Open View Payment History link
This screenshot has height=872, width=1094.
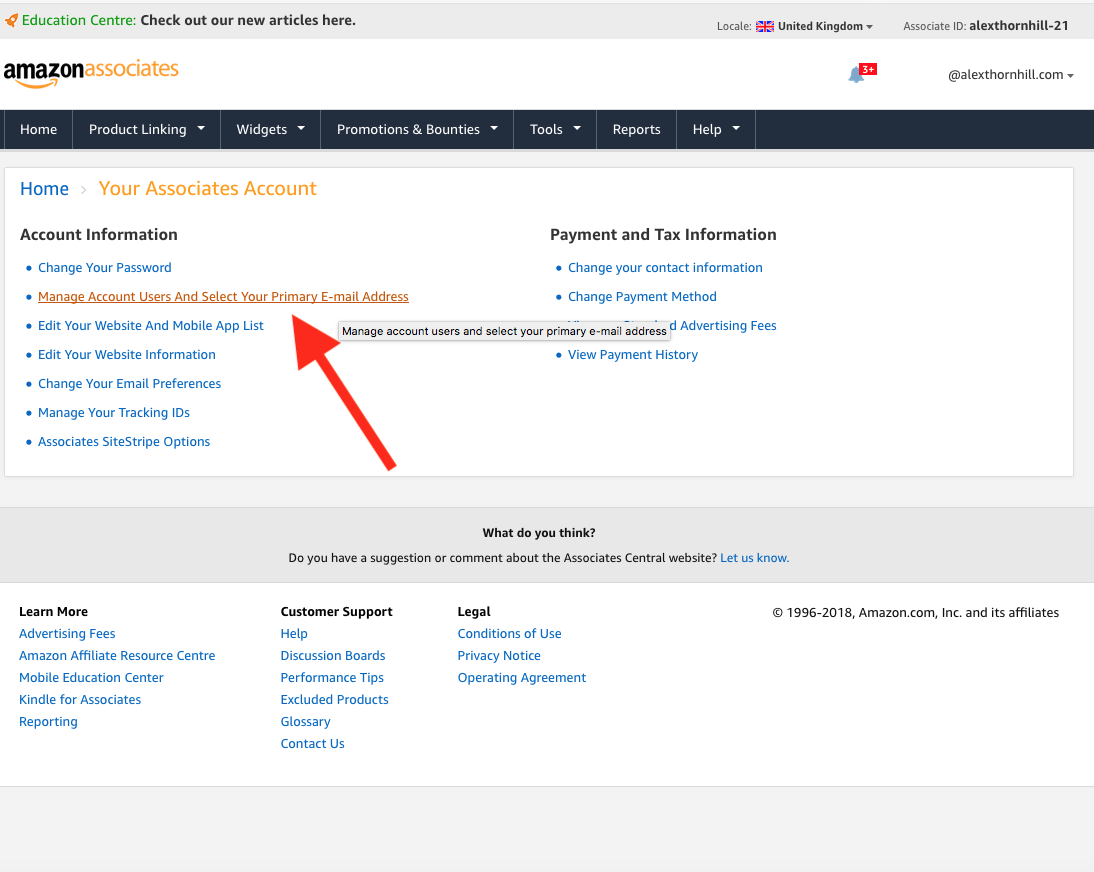(633, 354)
